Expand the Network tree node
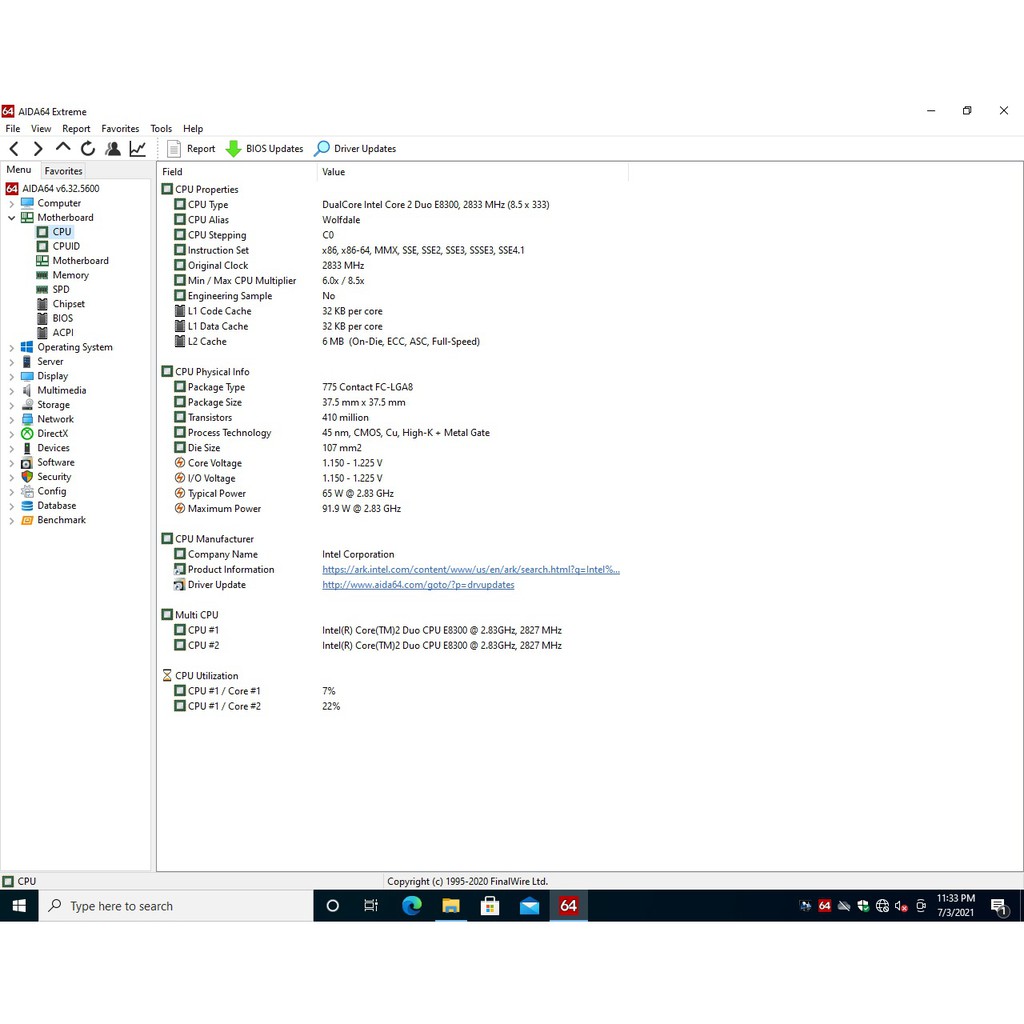This screenshot has width=1024, height=1024. click(x=11, y=420)
